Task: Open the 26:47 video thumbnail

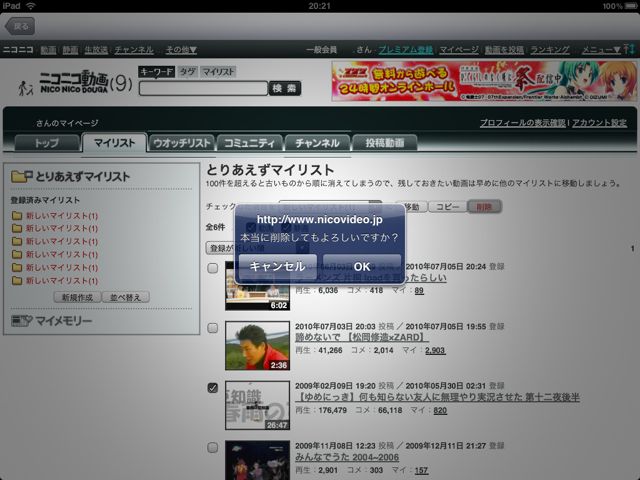Action: [258, 405]
